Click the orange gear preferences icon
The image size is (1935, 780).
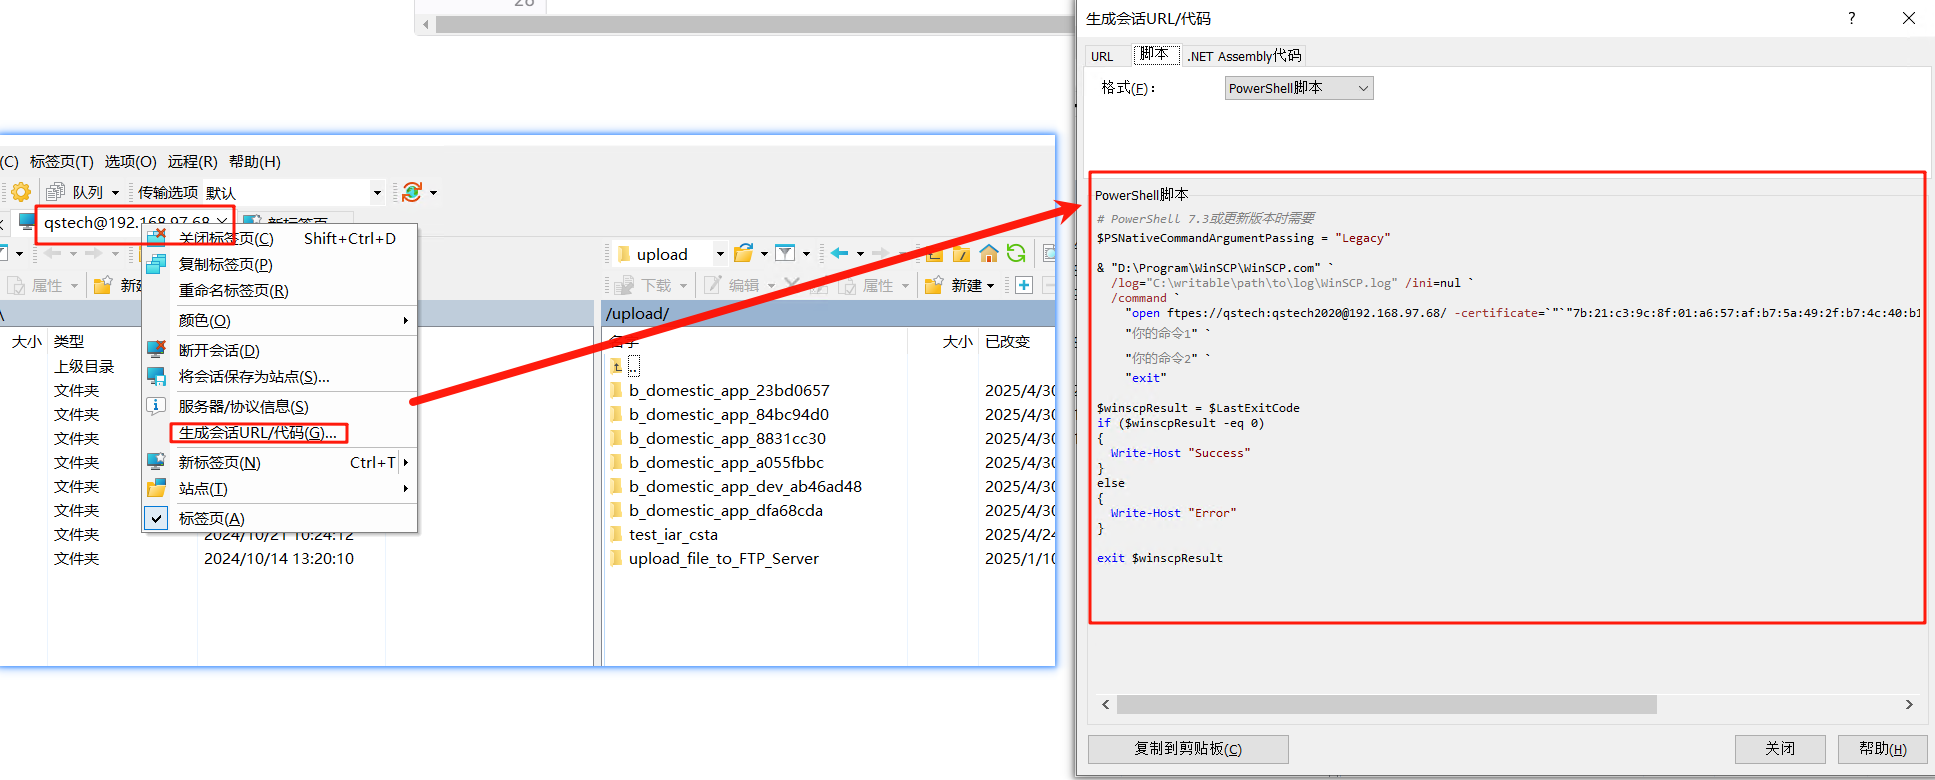(x=21, y=192)
